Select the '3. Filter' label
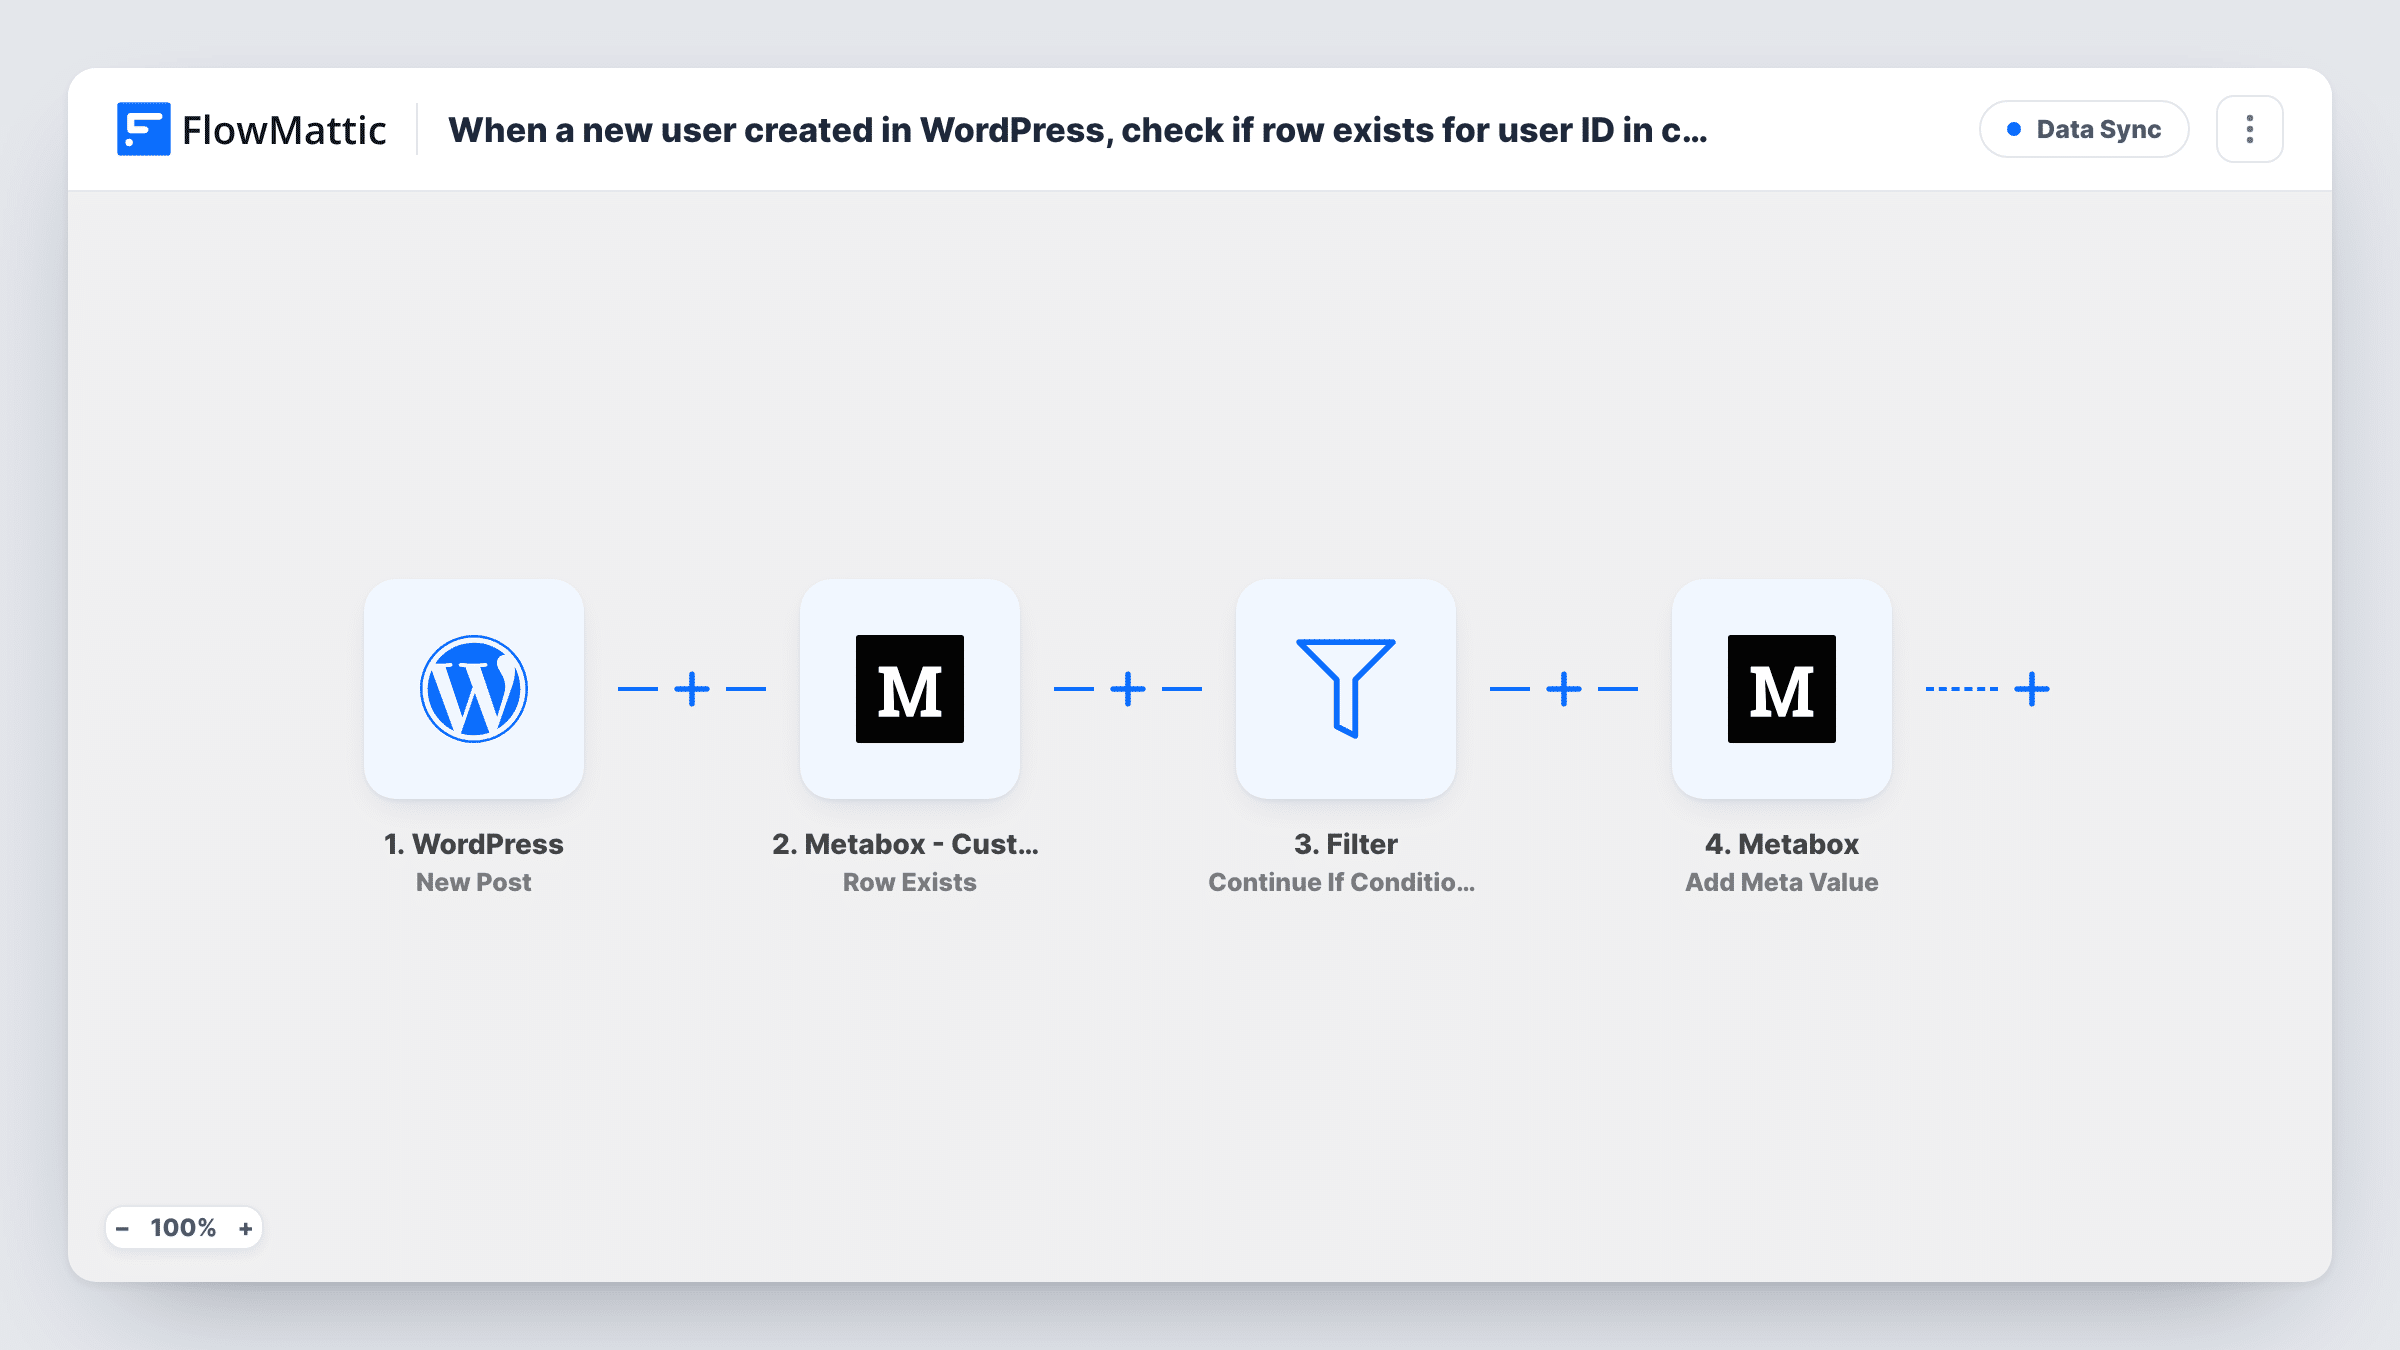Screen dimensions: 2400x1350 click(x=1346, y=844)
